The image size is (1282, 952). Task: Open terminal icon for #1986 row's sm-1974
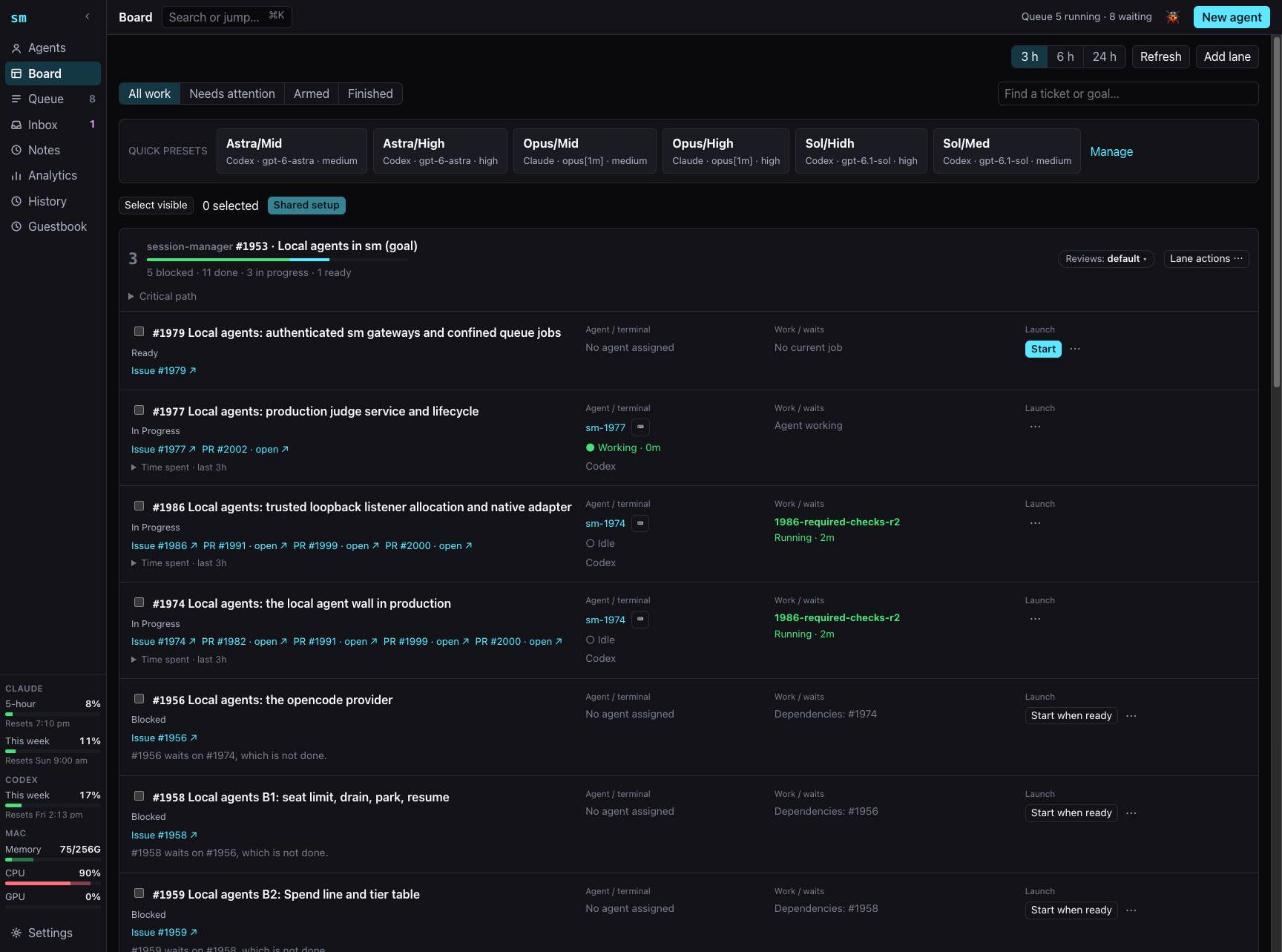[x=640, y=523]
